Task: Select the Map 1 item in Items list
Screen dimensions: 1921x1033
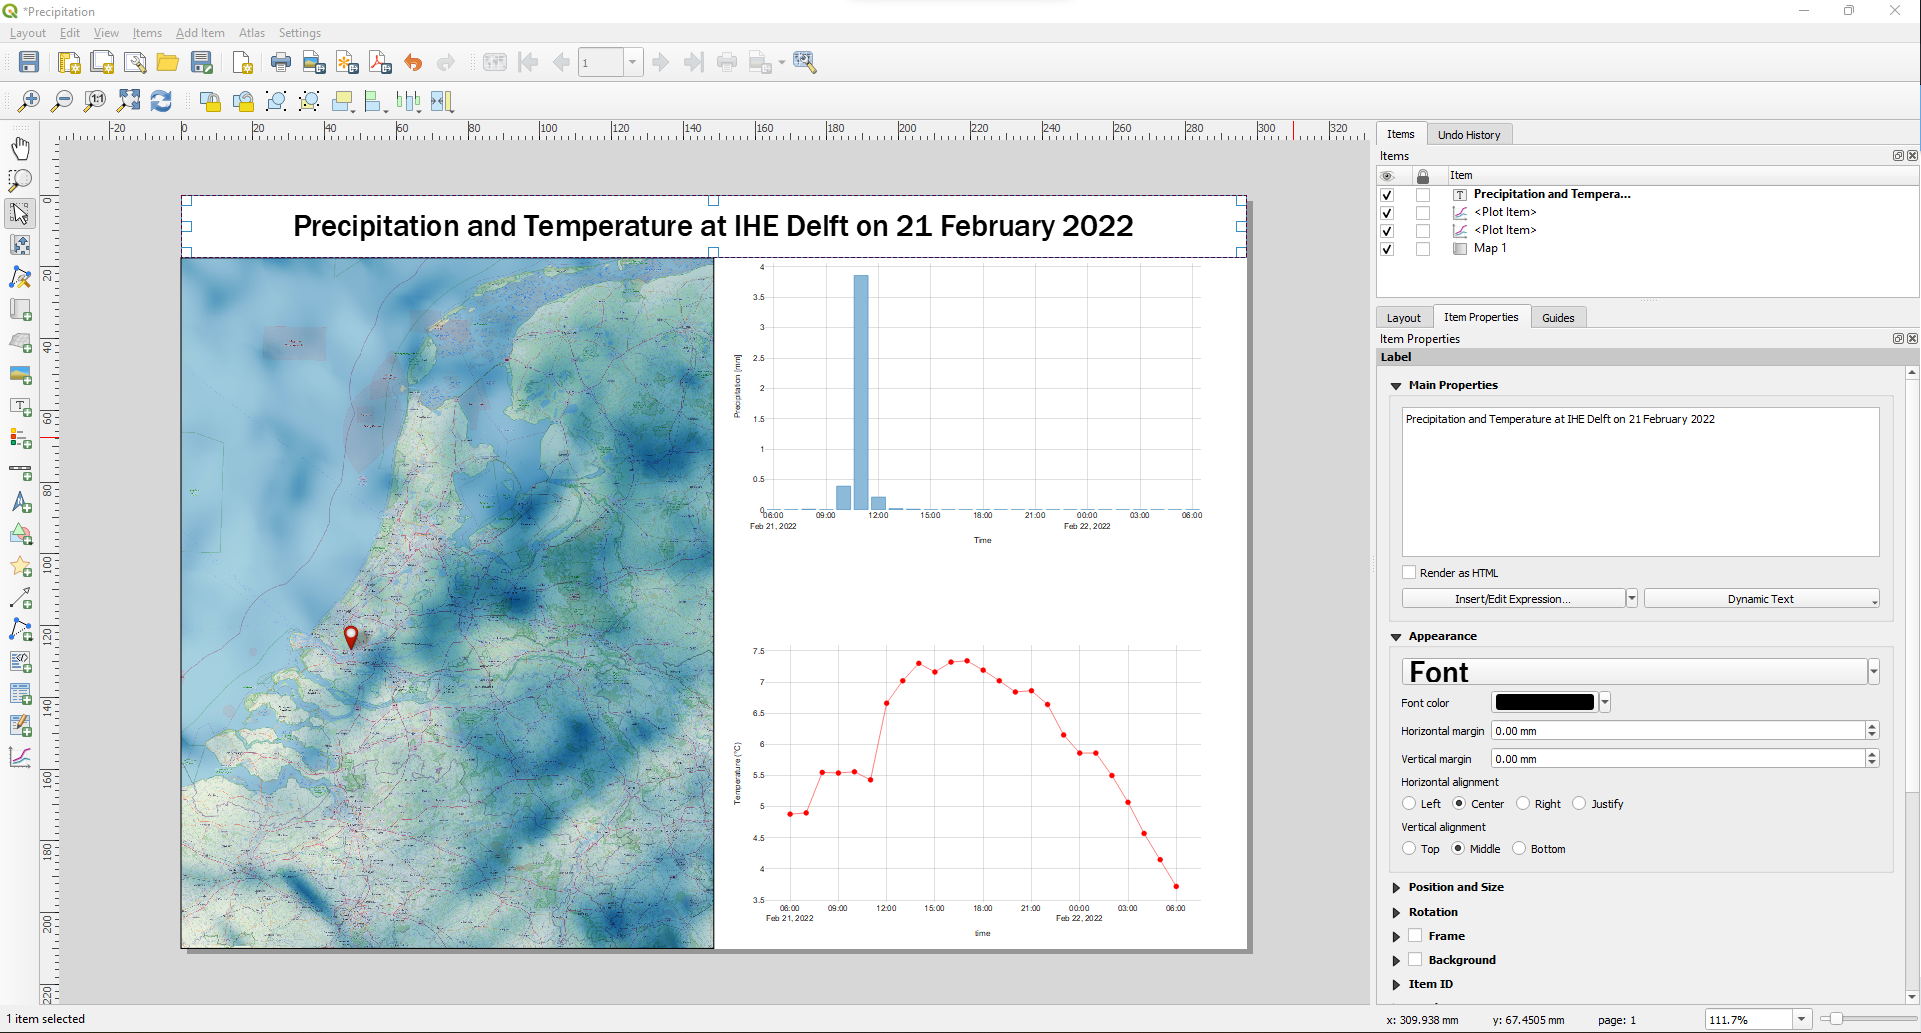Action: coord(1490,249)
